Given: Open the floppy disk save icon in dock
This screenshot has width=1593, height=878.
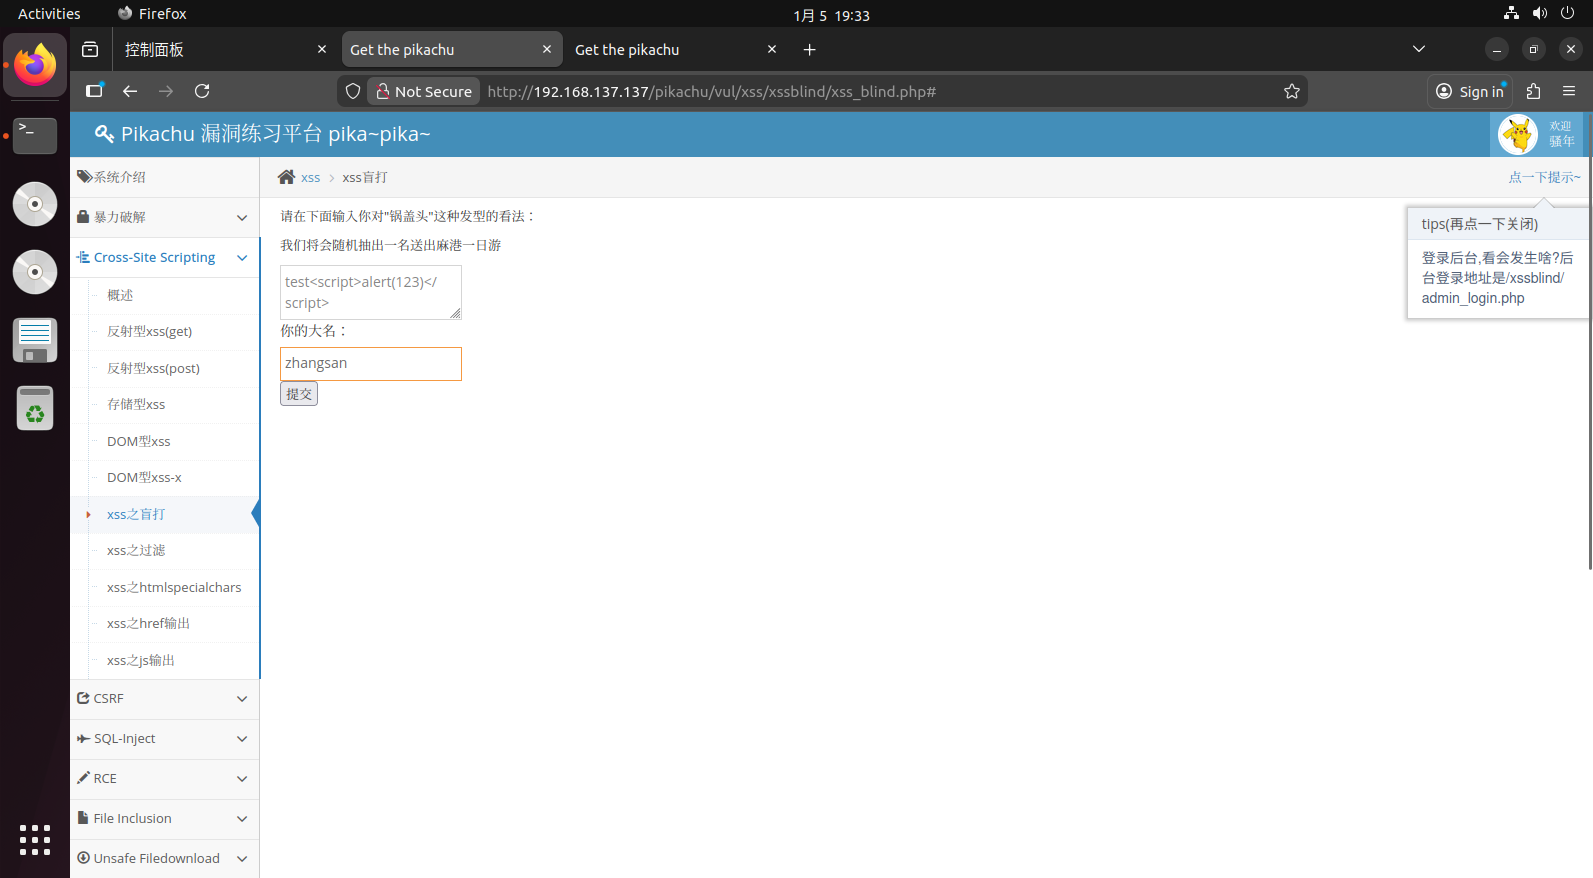Looking at the screenshot, I should click(x=35, y=340).
